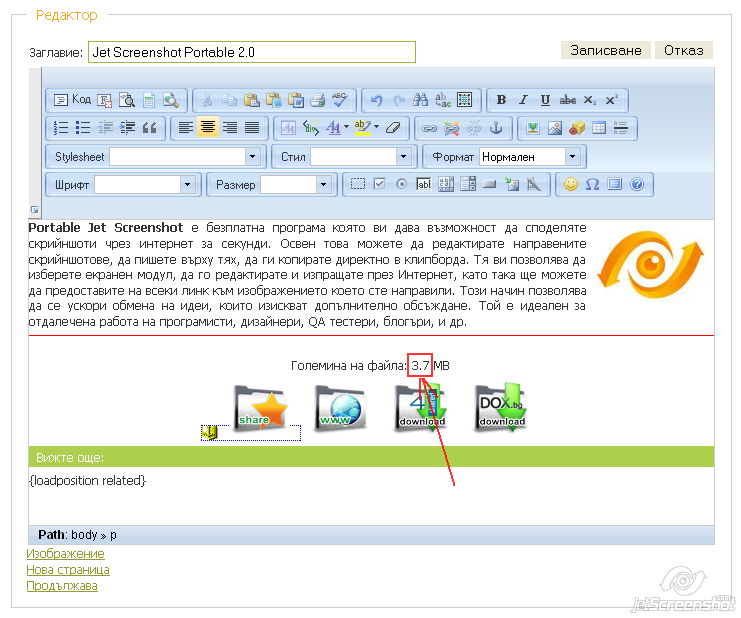Apply blockquote formatting
The height and width of the screenshot is (618, 741).
149,128
